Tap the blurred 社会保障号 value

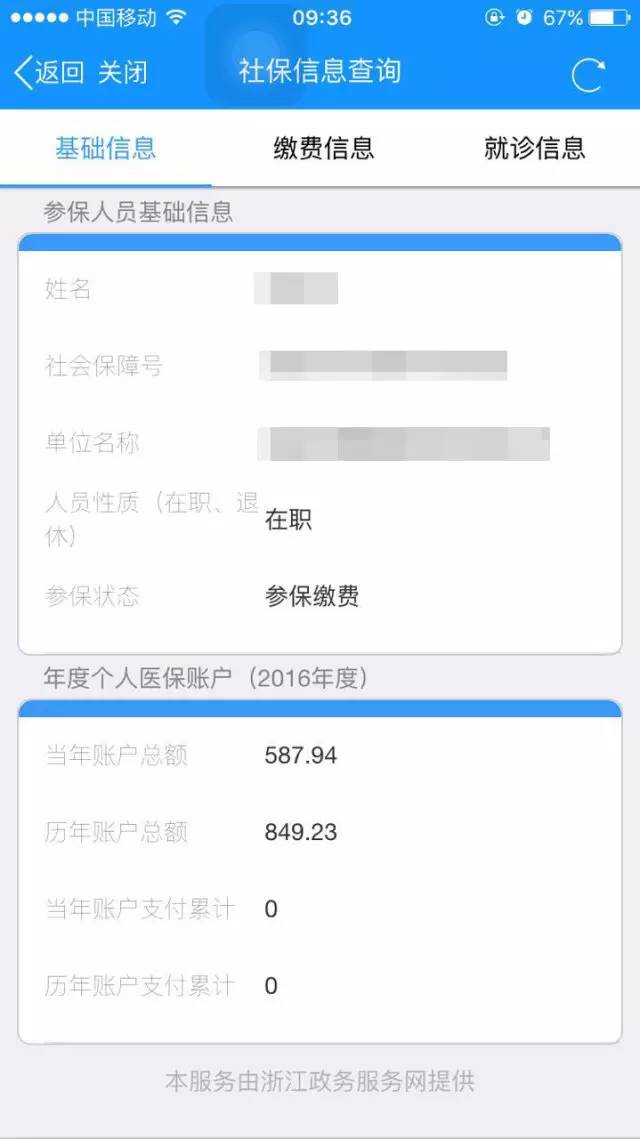click(383, 365)
